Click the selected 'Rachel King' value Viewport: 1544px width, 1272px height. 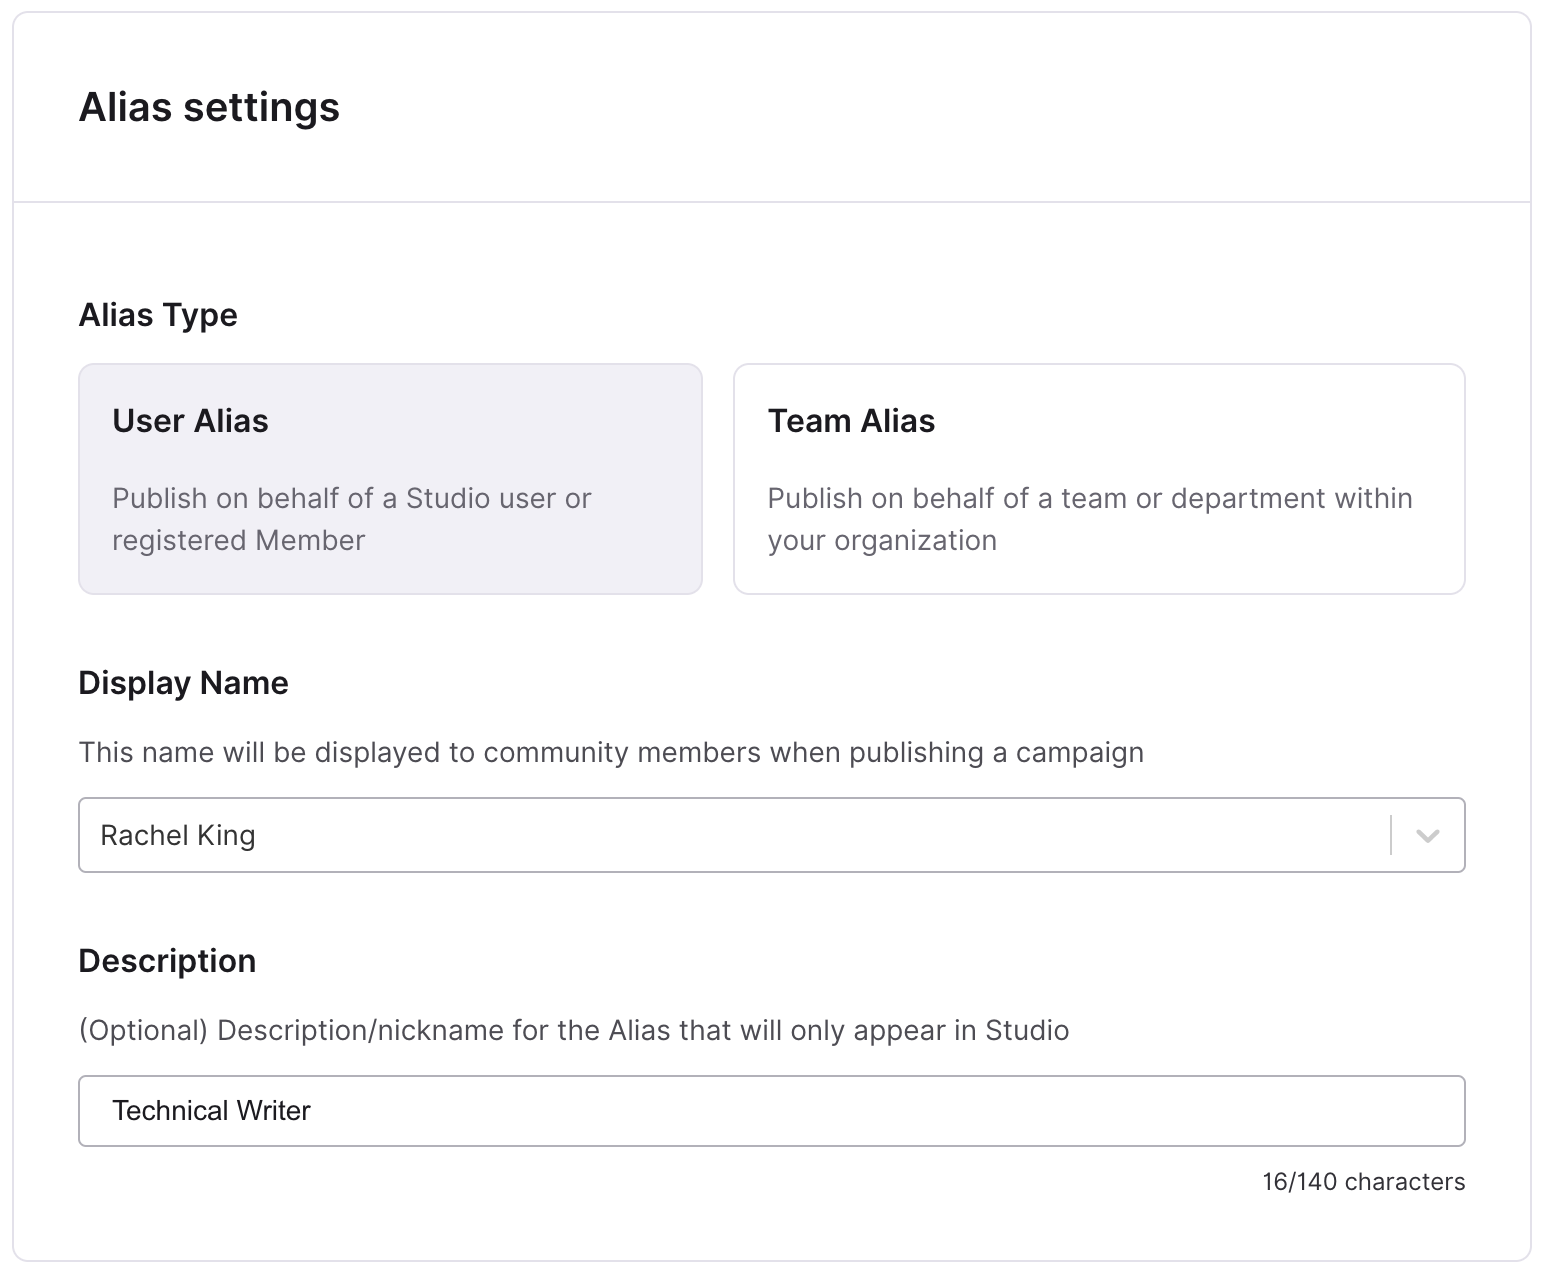click(178, 835)
